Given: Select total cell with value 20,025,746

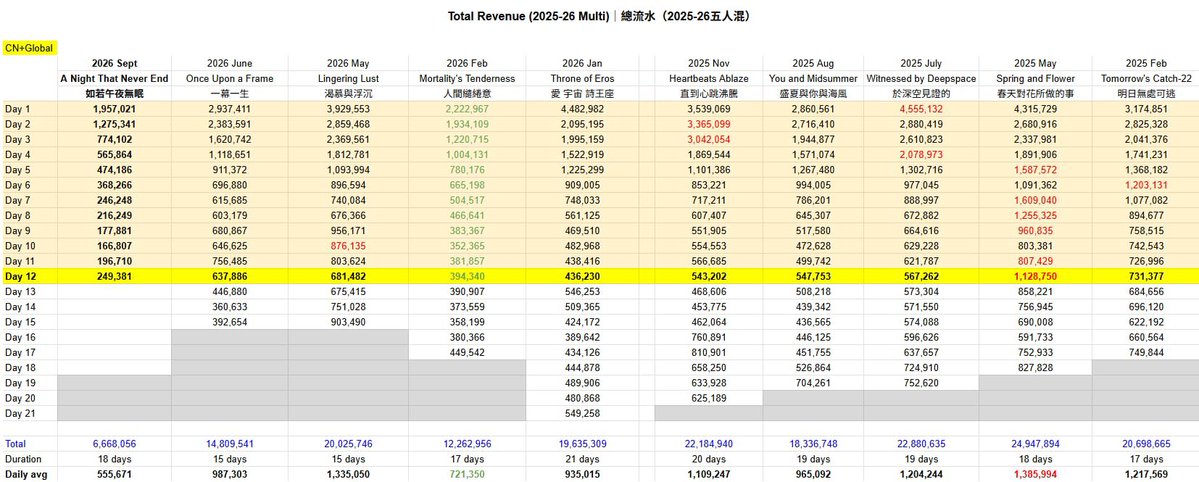Looking at the screenshot, I should click(x=348, y=444).
